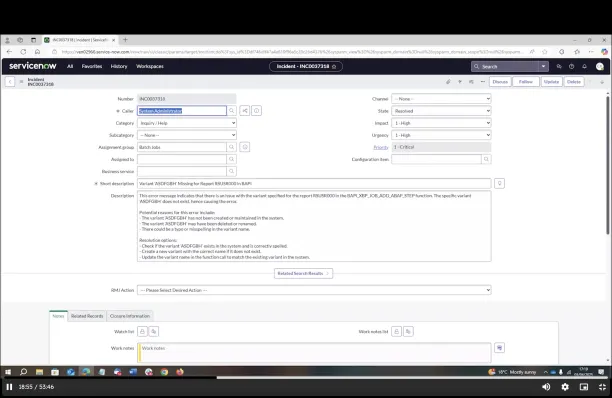Click the Caller lookup search icon
The image size is (612, 398).
click(x=231, y=111)
